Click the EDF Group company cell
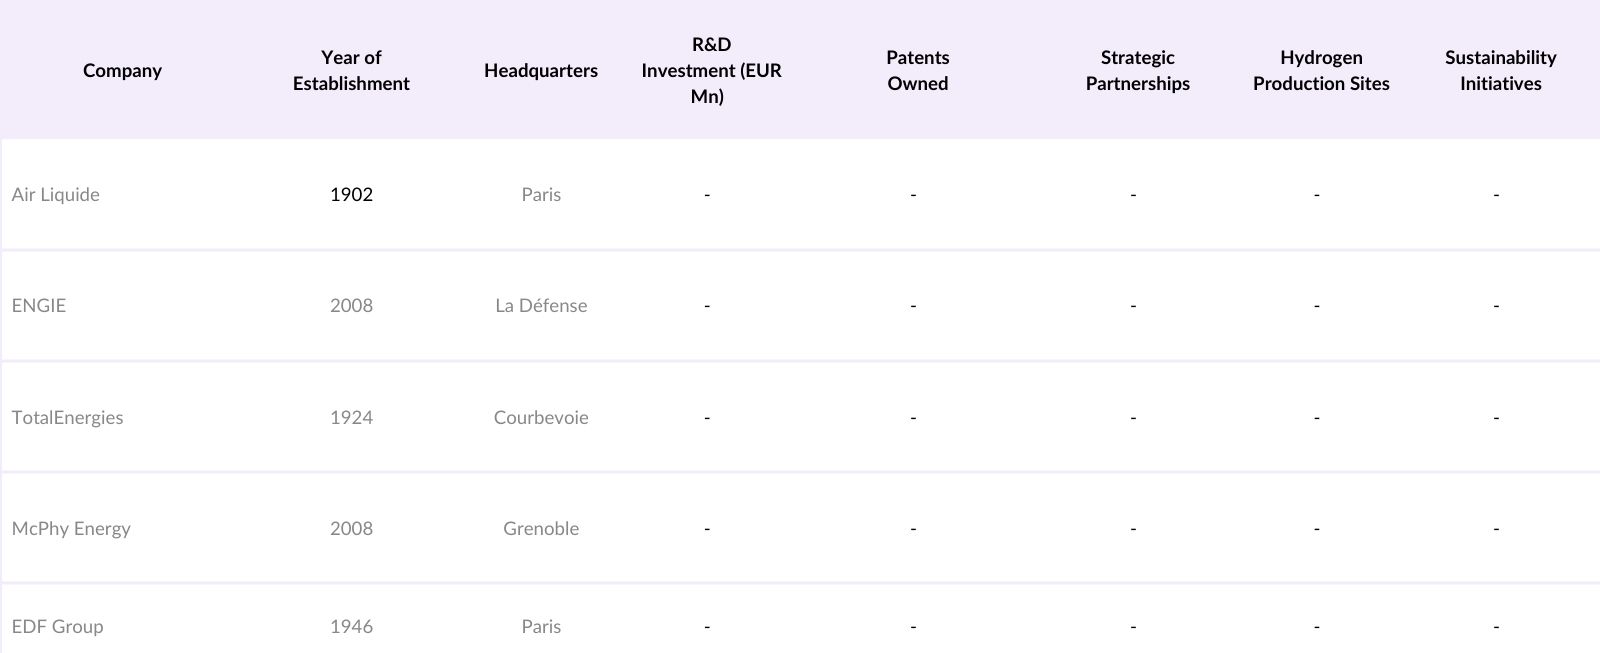This screenshot has width=1600, height=653. pos(57,626)
